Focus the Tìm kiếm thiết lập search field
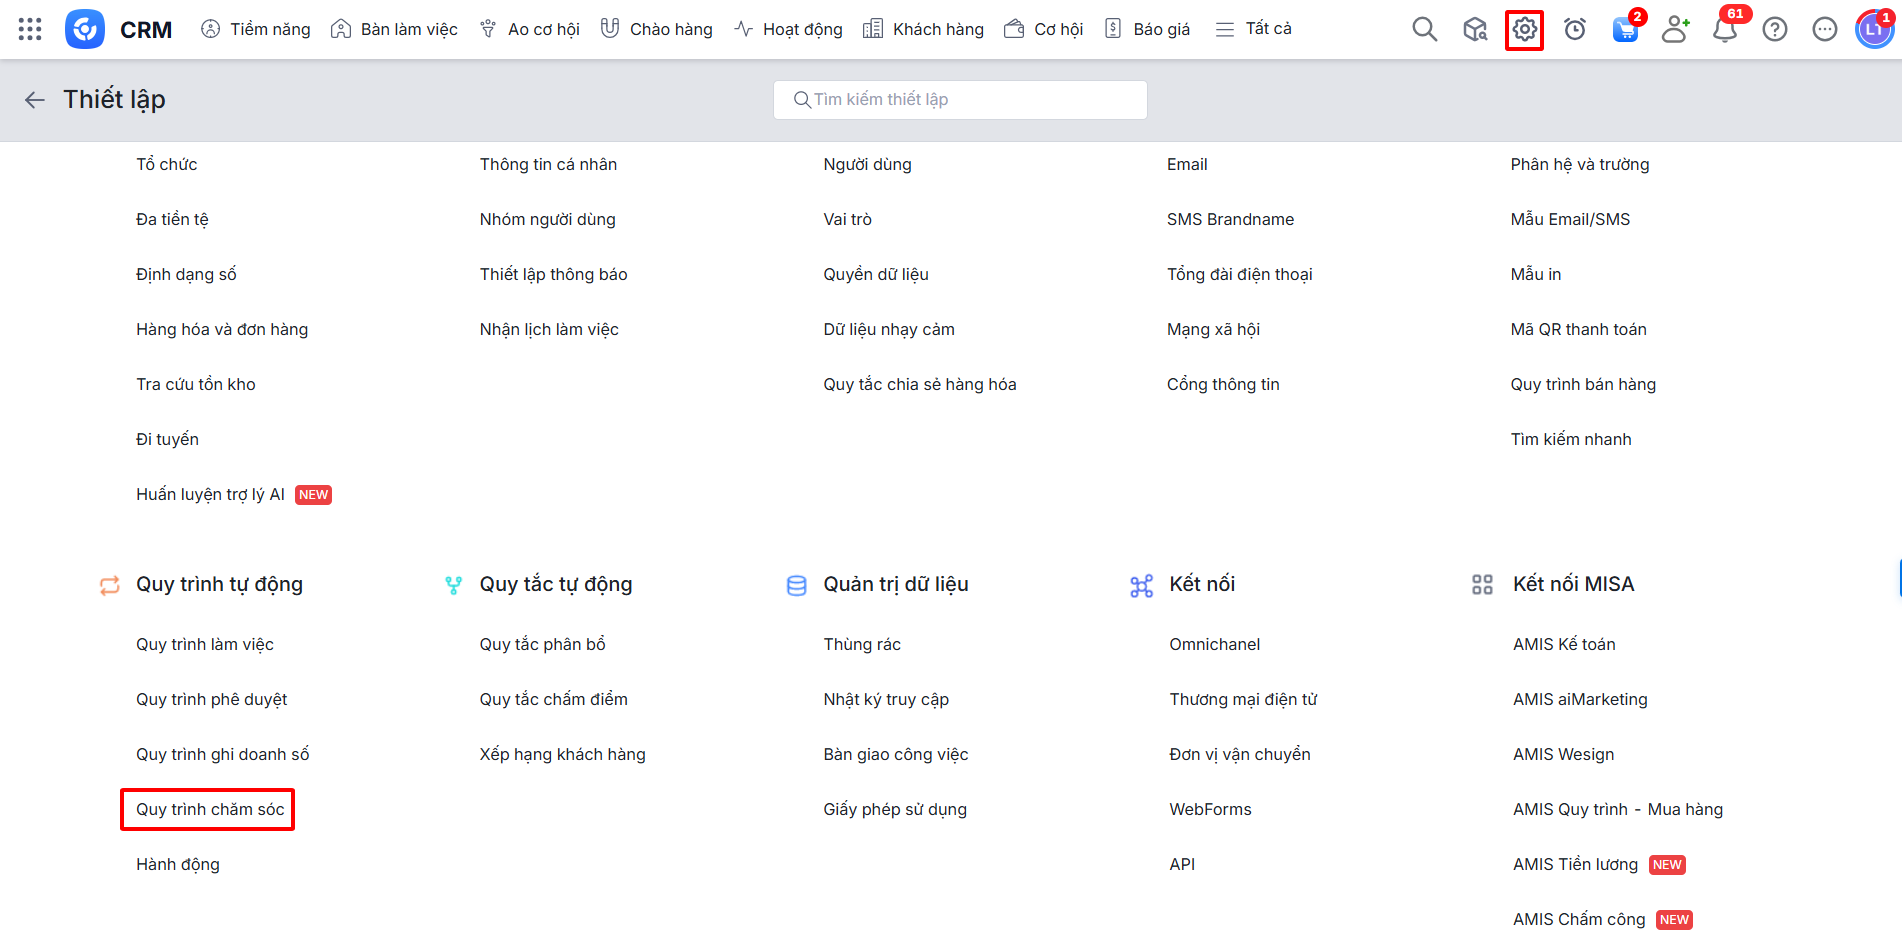Screen dimensions: 1902x934 (960, 100)
